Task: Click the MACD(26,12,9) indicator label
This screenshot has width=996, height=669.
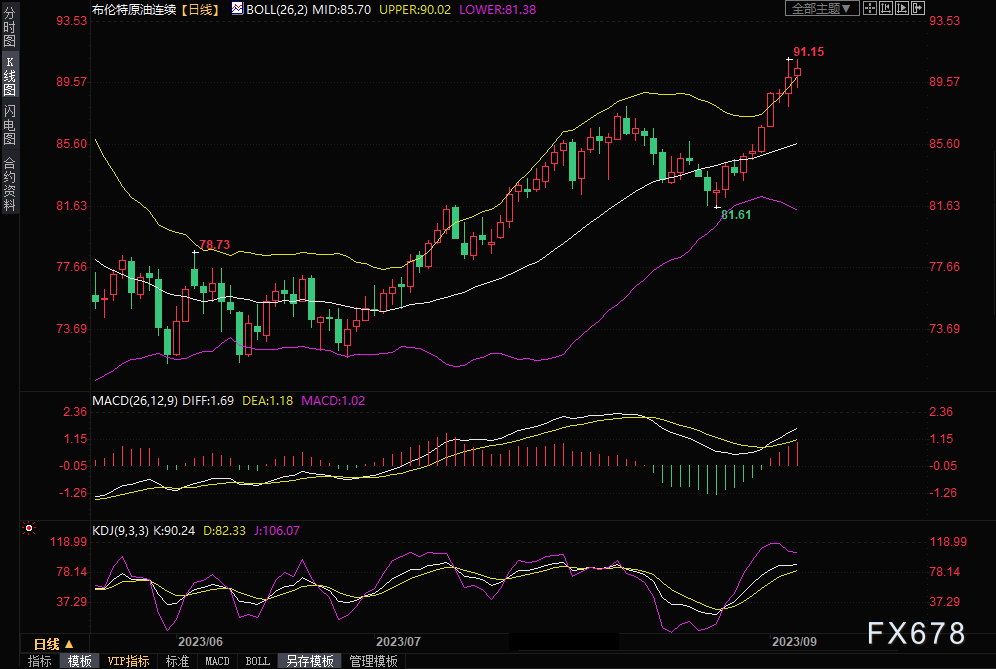Action: (135, 401)
